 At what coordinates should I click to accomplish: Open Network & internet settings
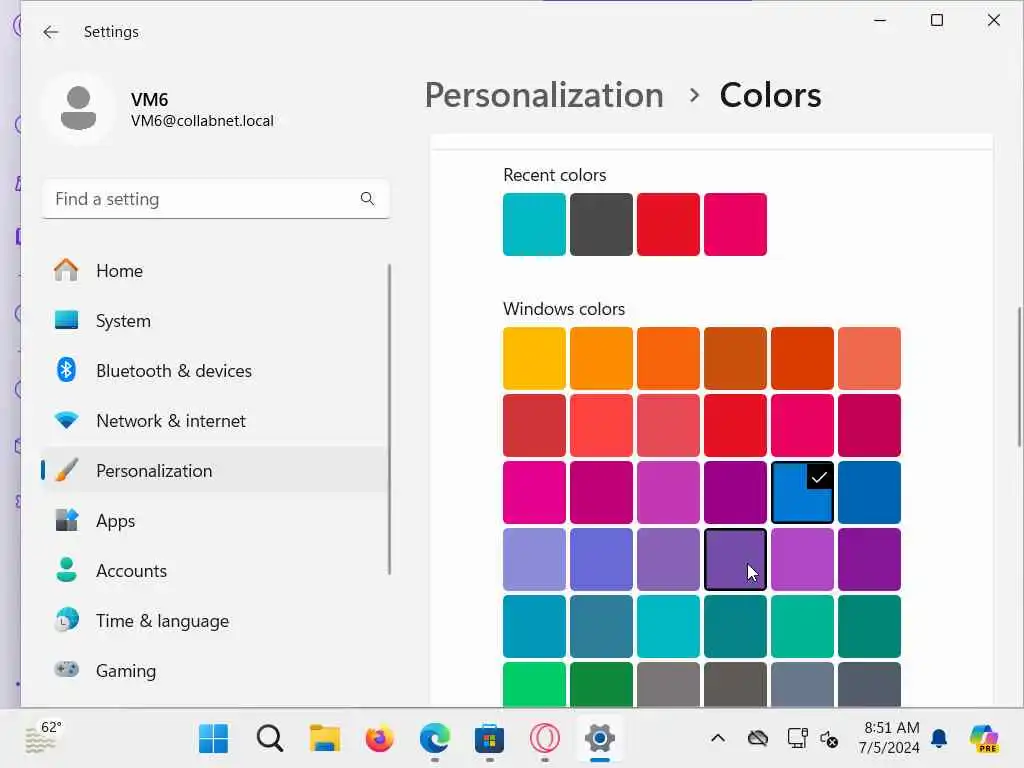(x=170, y=421)
